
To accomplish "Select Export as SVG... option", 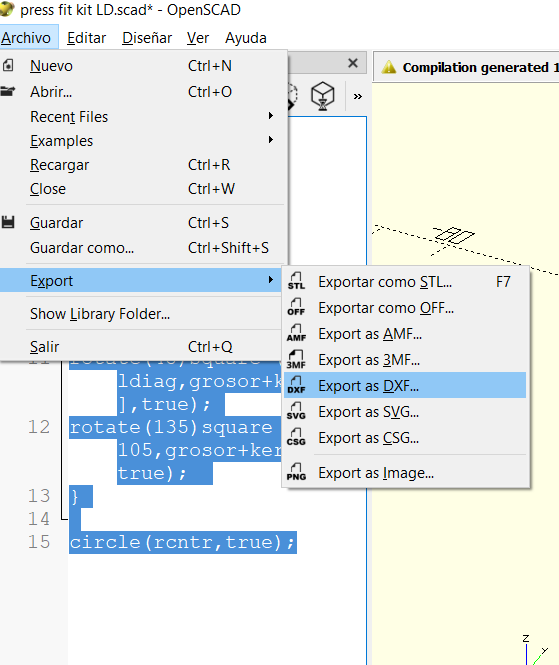I will click(x=405, y=412).
